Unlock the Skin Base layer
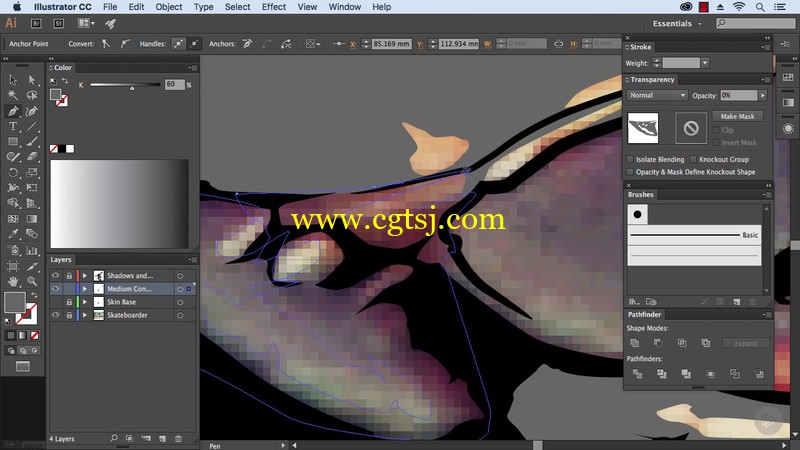 [x=69, y=302]
